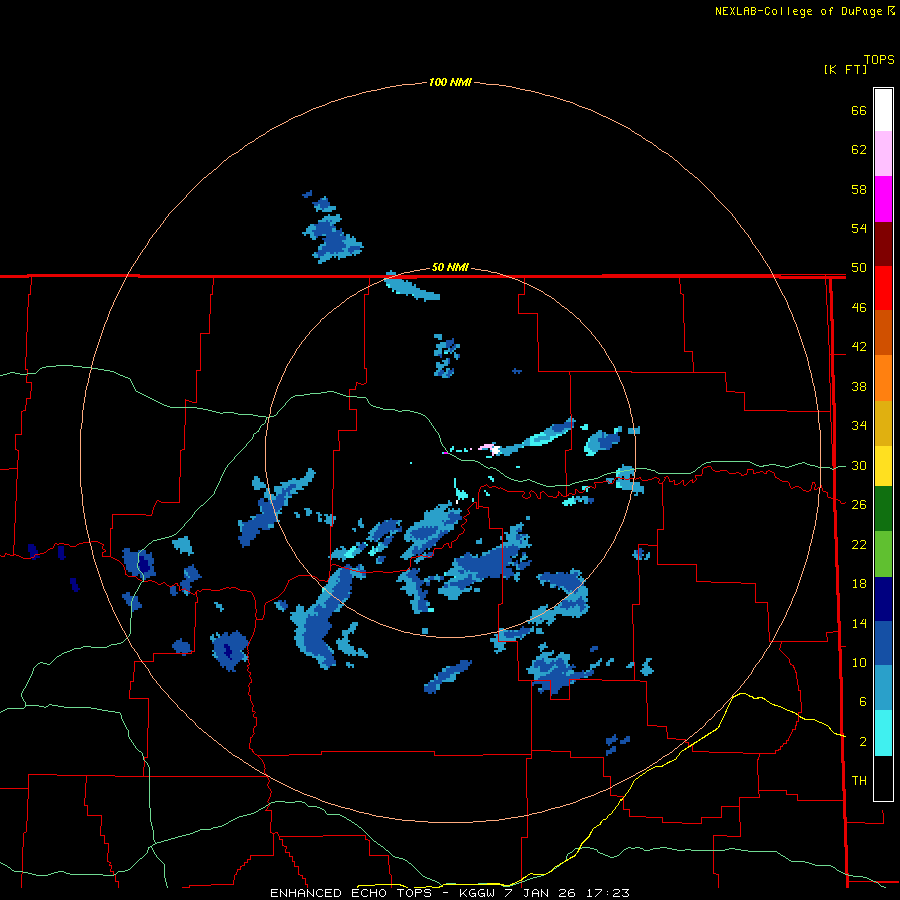Click the "30" legend value
The height and width of the screenshot is (900, 900).
(x=859, y=465)
